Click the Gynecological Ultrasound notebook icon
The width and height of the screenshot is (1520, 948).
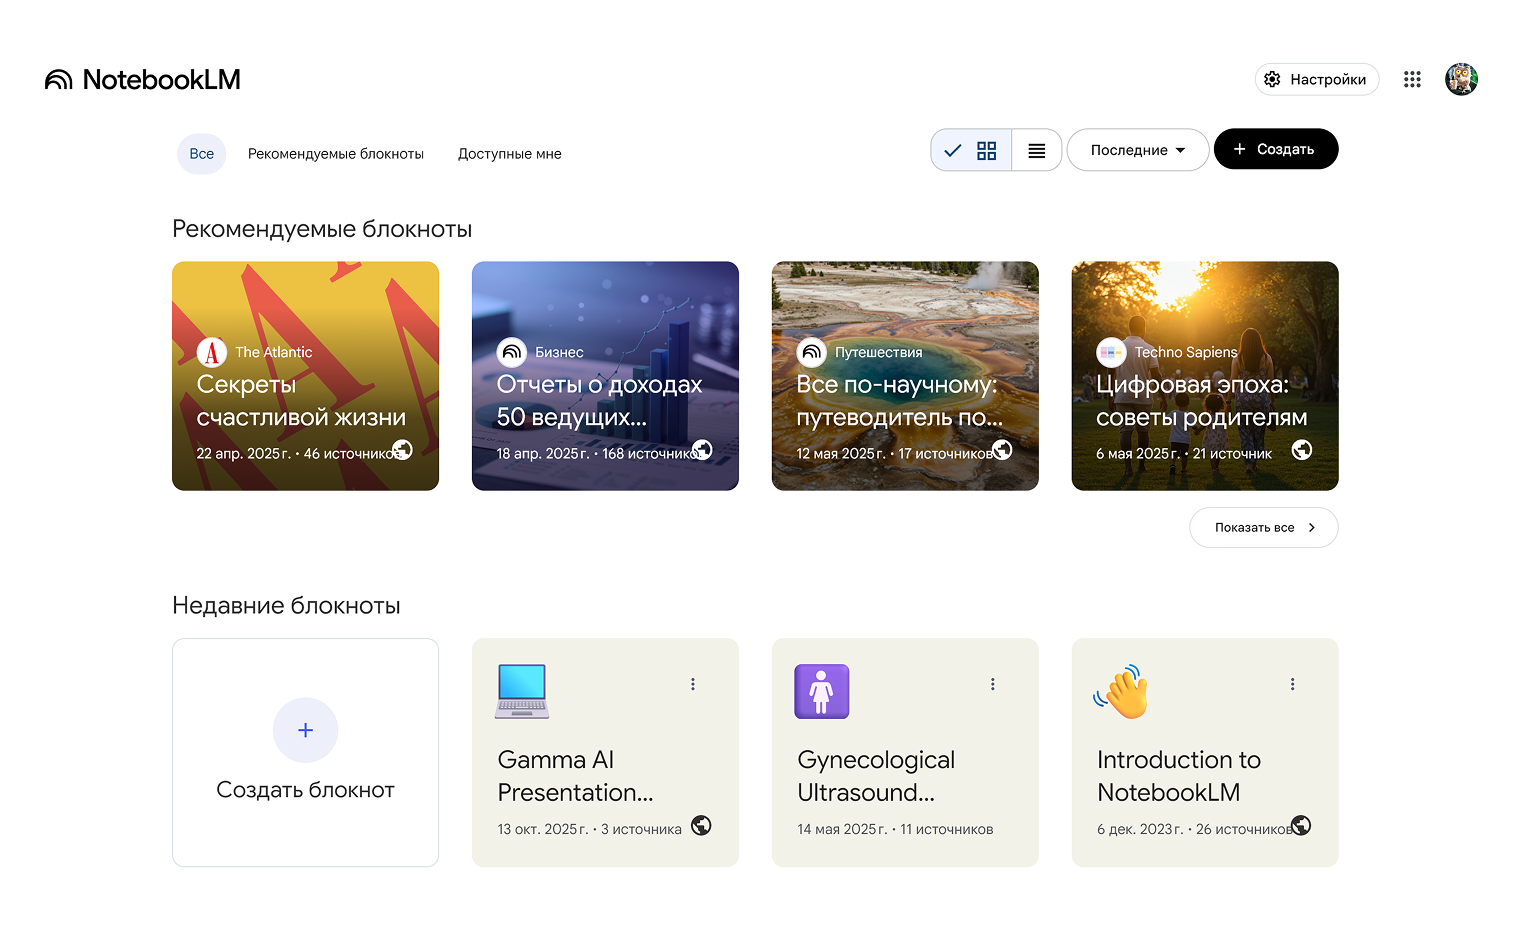[x=821, y=691]
